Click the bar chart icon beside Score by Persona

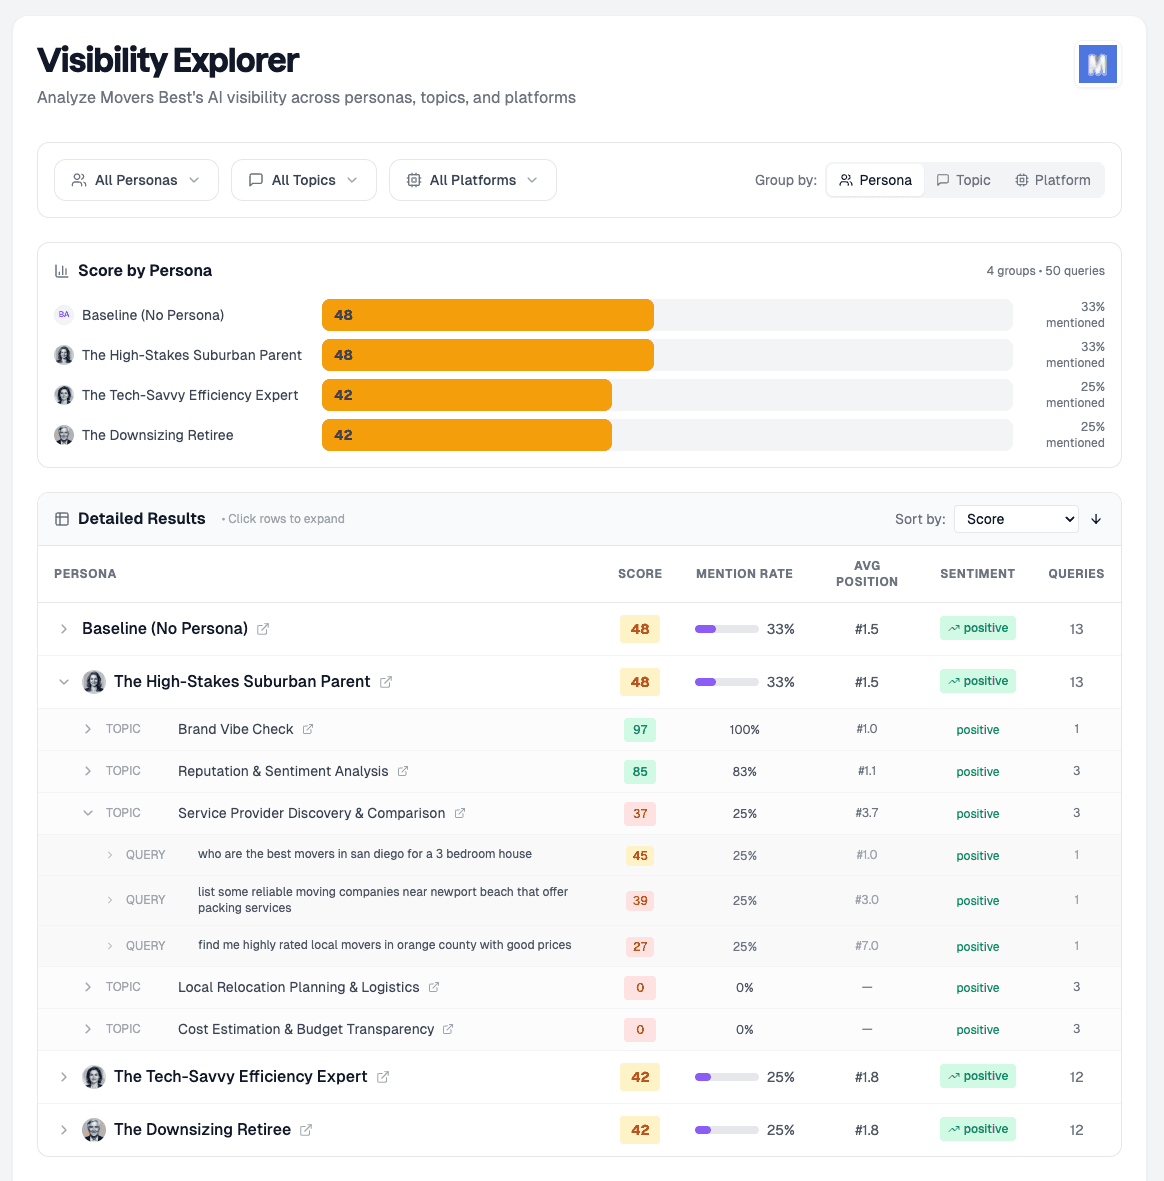click(62, 270)
